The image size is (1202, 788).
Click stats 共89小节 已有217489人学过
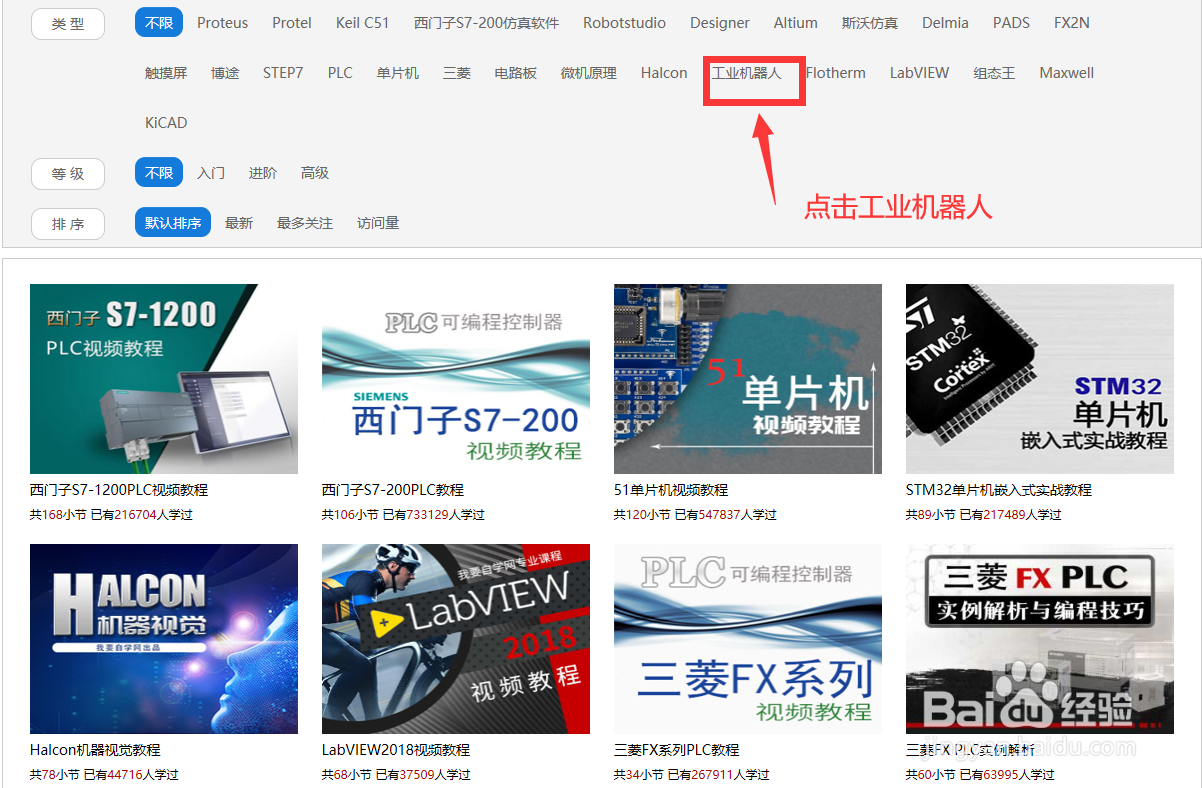click(984, 515)
